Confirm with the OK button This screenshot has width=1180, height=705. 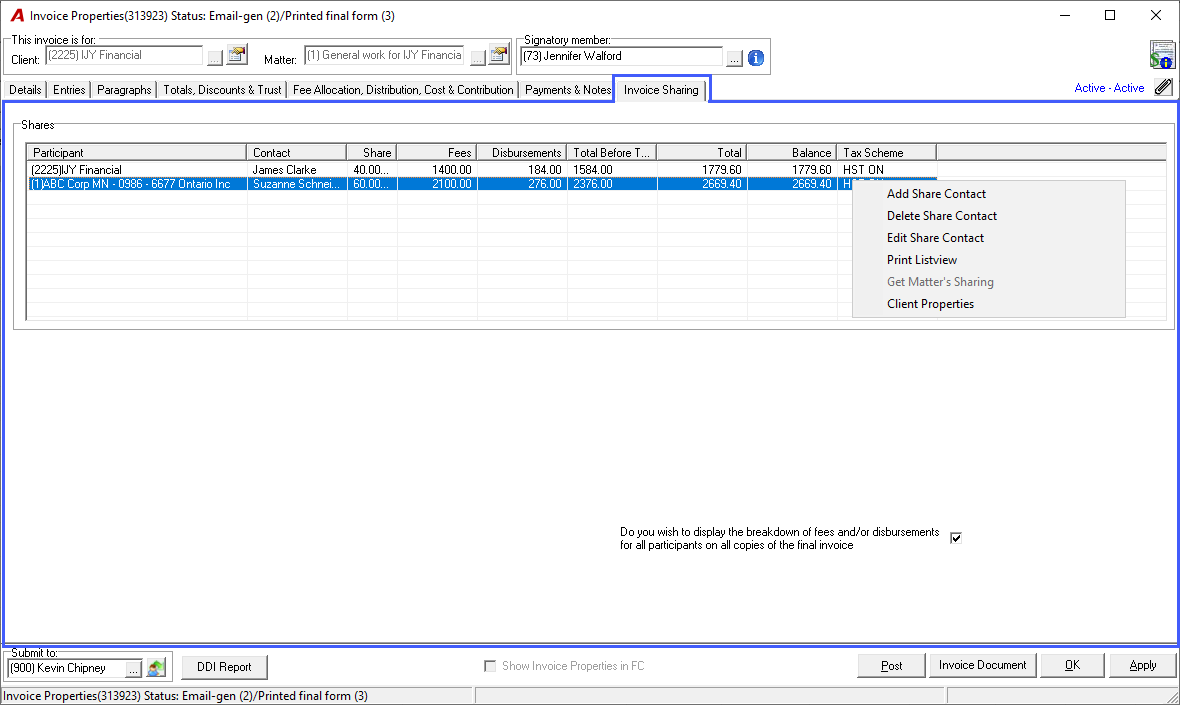click(1072, 665)
